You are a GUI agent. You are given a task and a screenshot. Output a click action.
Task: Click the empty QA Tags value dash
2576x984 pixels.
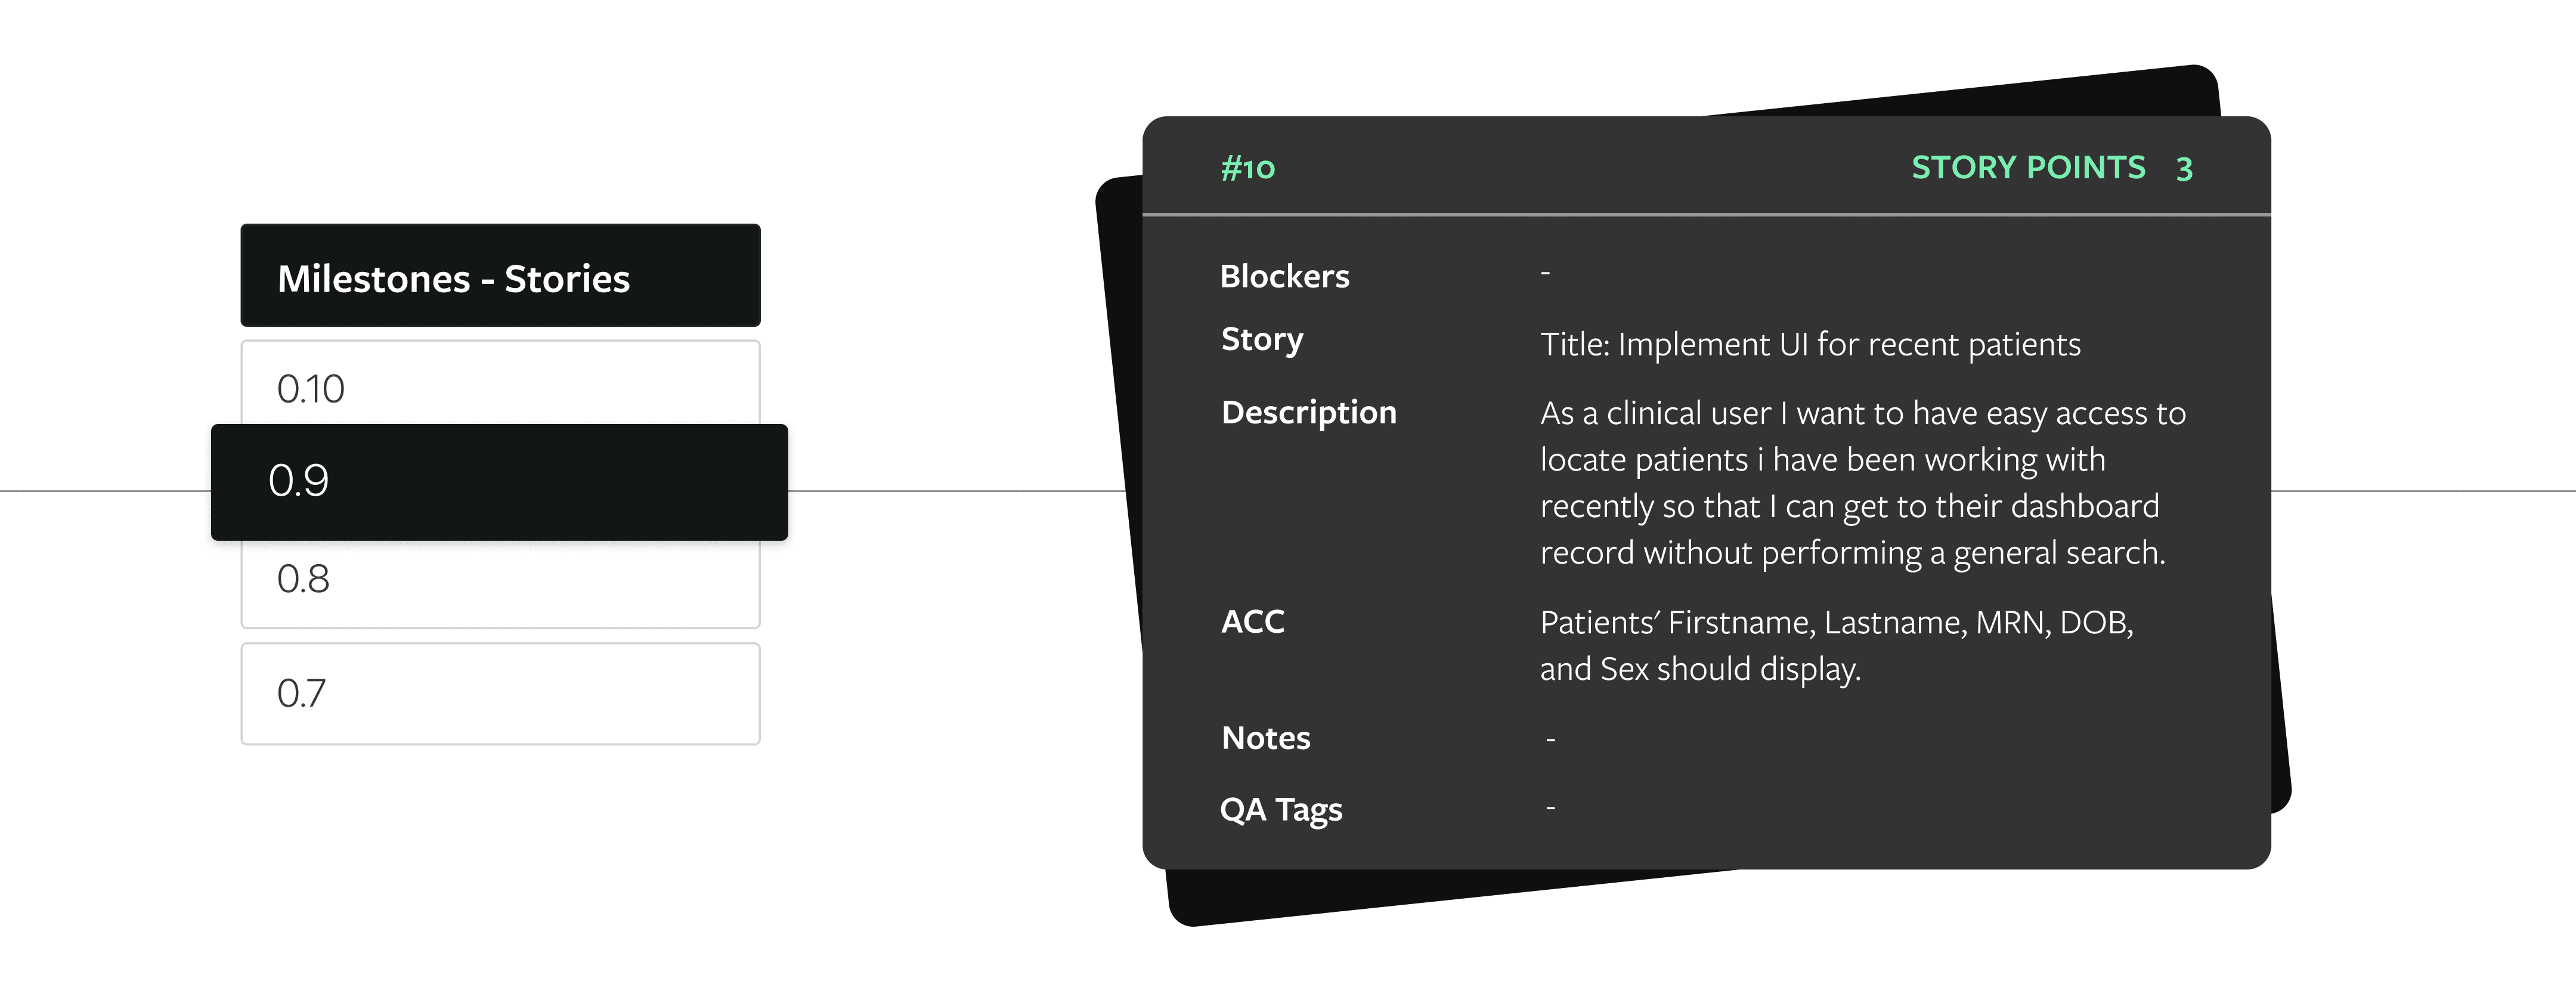pos(1550,807)
